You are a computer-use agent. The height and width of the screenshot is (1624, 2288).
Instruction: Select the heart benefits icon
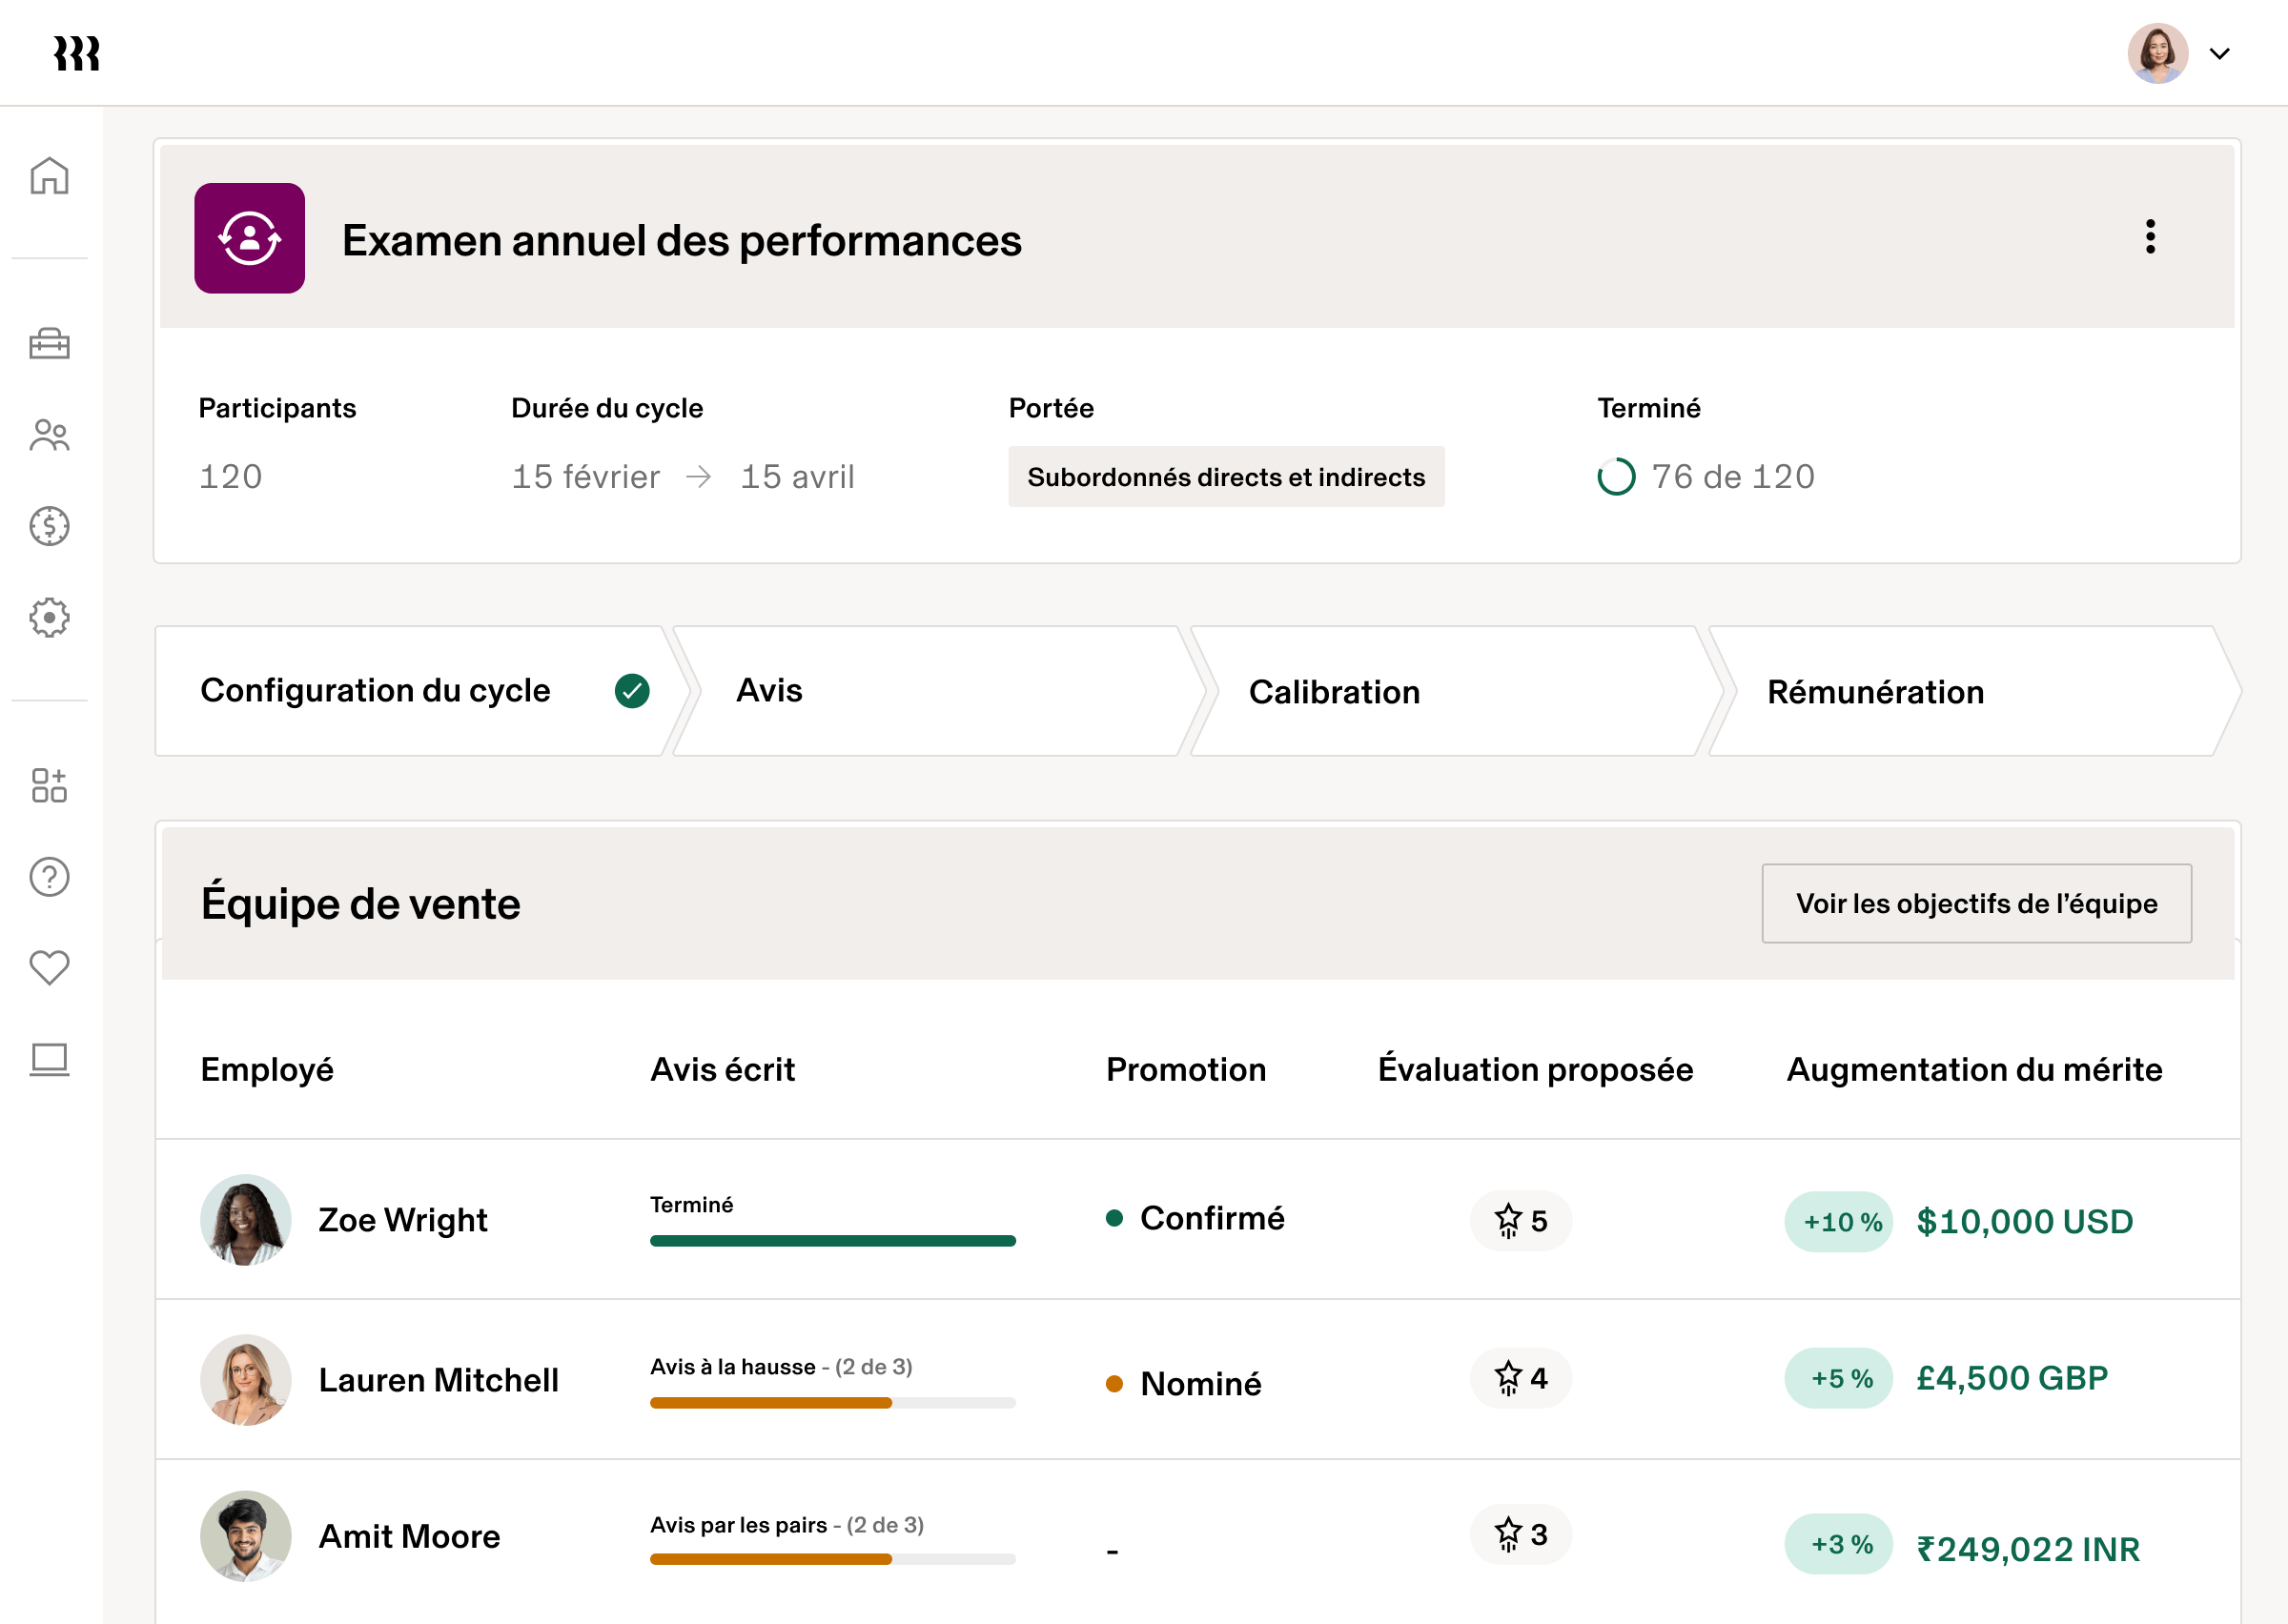pyautogui.click(x=49, y=967)
